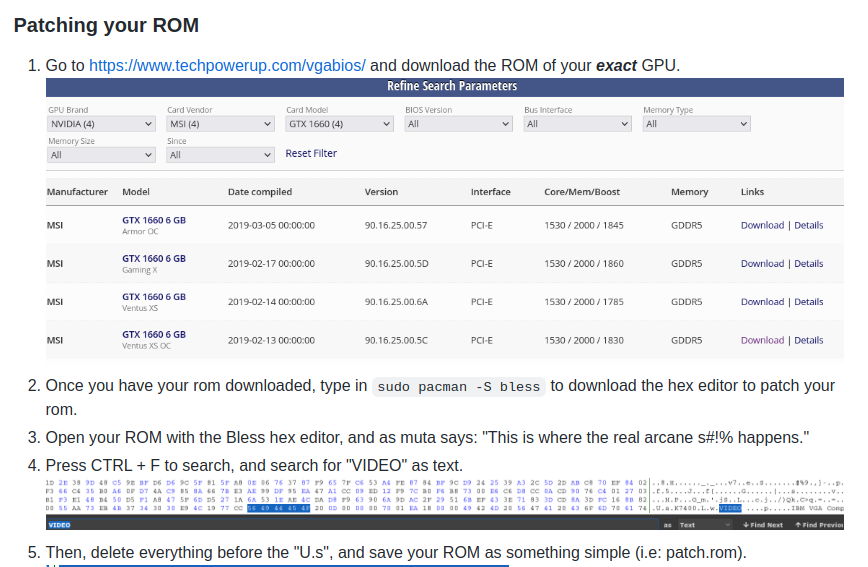The width and height of the screenshot is (868, 567).
Task: Open the GTX 1660 6 GB Gaming X model
Action: [154, 259]
